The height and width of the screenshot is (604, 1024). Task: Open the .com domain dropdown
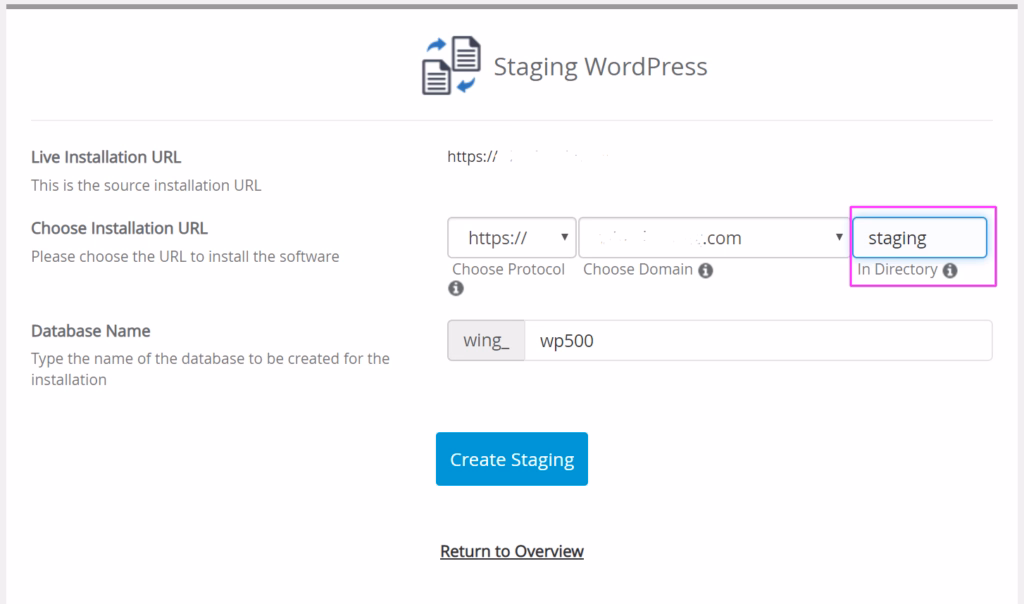(714, 238)
